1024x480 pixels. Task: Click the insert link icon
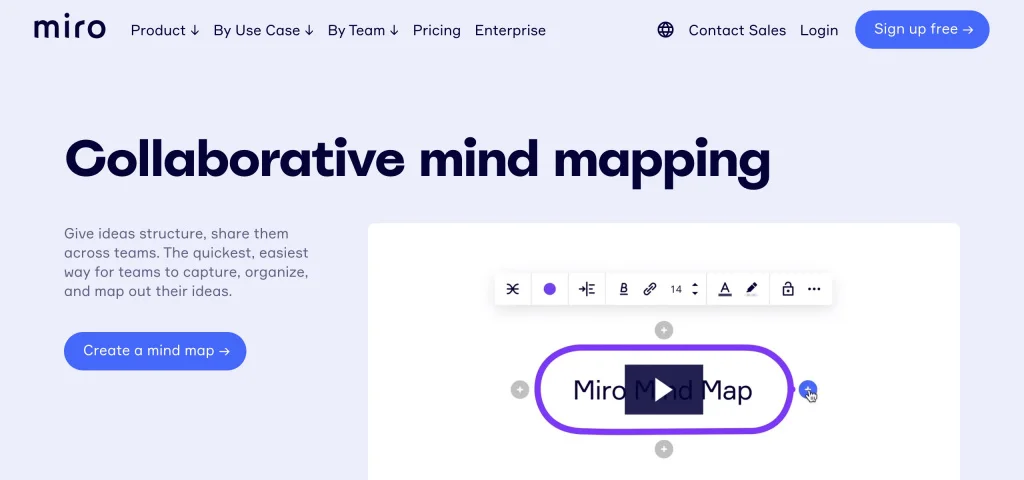pos(649,289)
